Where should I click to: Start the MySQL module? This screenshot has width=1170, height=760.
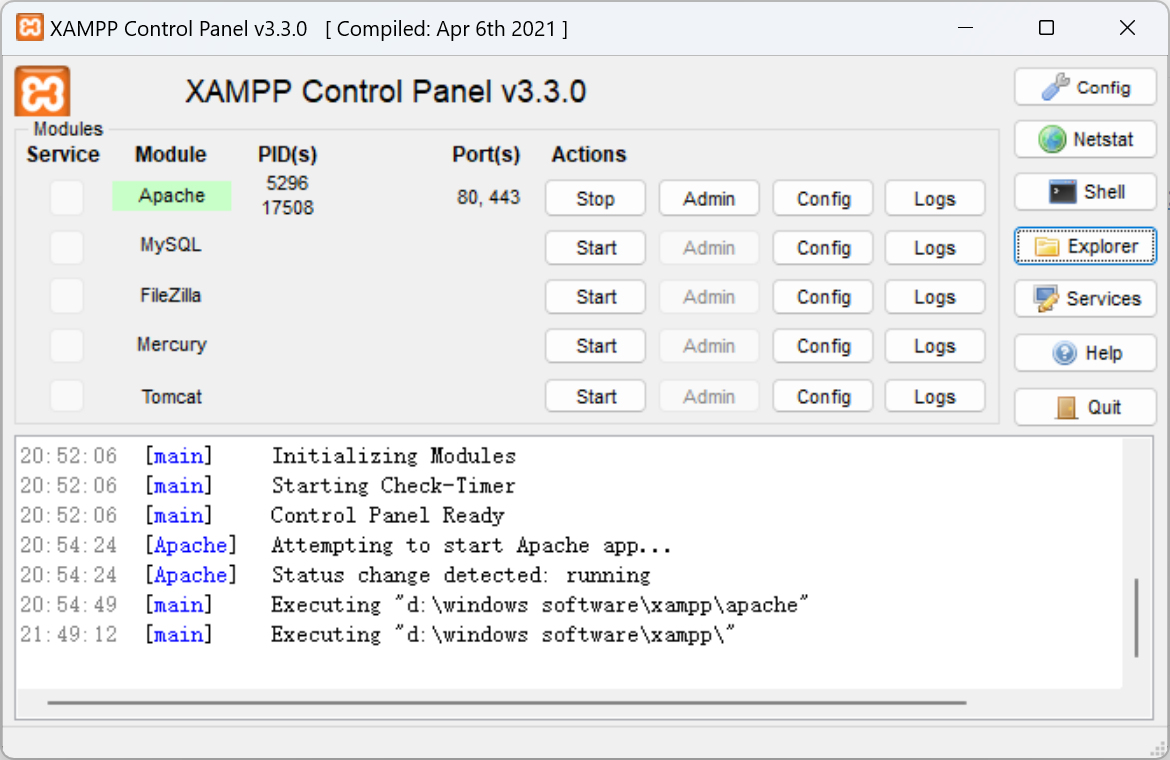(x=595, y=248)
